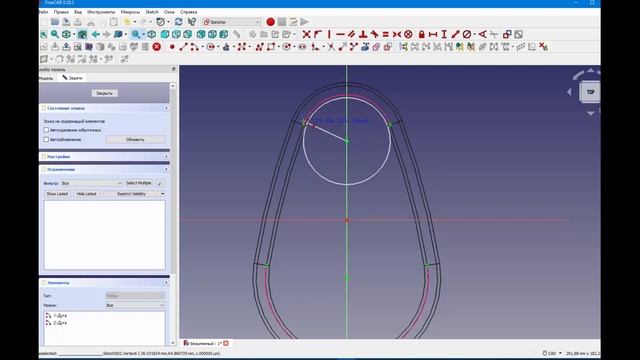This screenshot has height=360, width=640.
Task: Apply the symmetric constraint tool
Action: pos(396,34)
